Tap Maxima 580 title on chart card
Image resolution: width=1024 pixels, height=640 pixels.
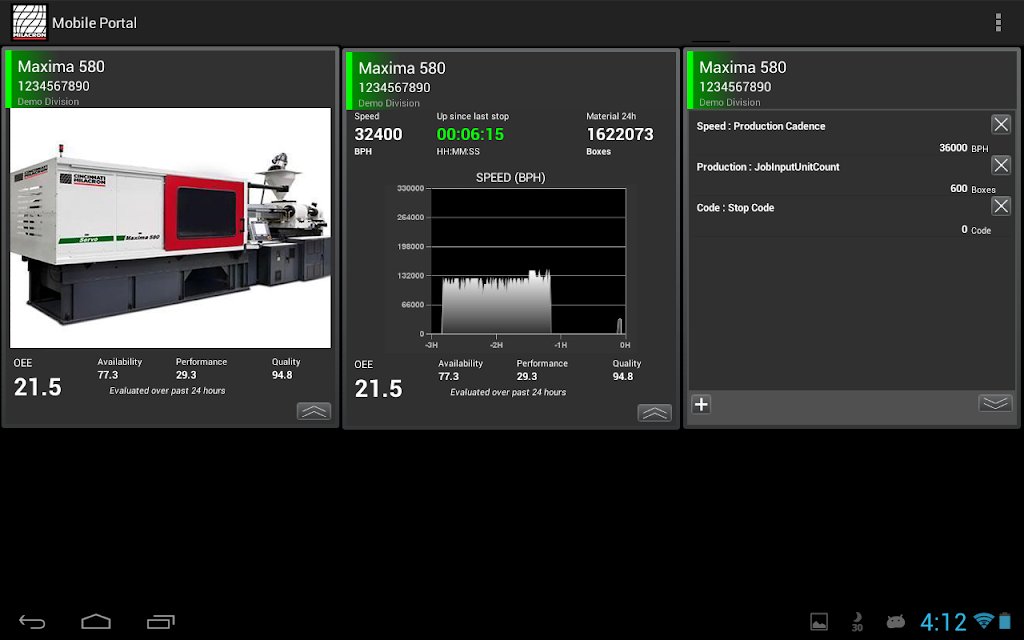pos(402,69)
